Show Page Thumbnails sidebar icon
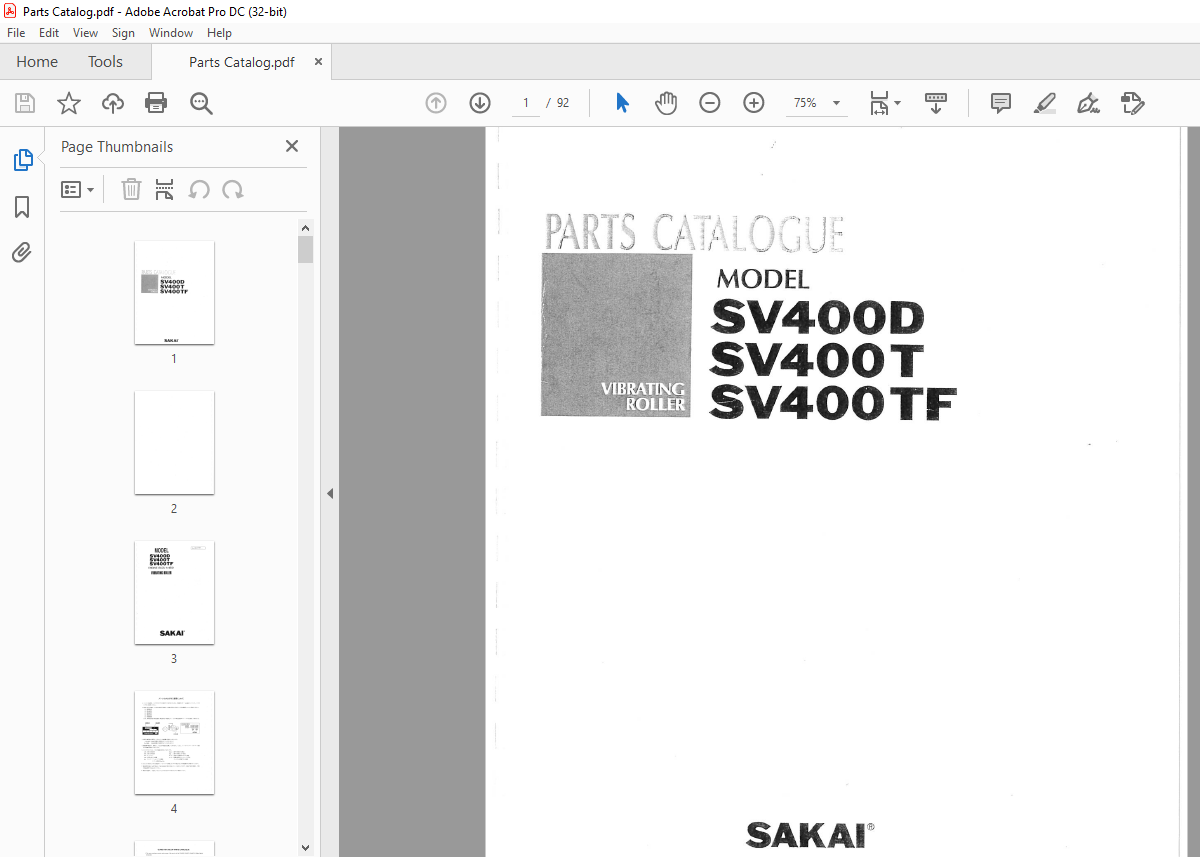 22,160
